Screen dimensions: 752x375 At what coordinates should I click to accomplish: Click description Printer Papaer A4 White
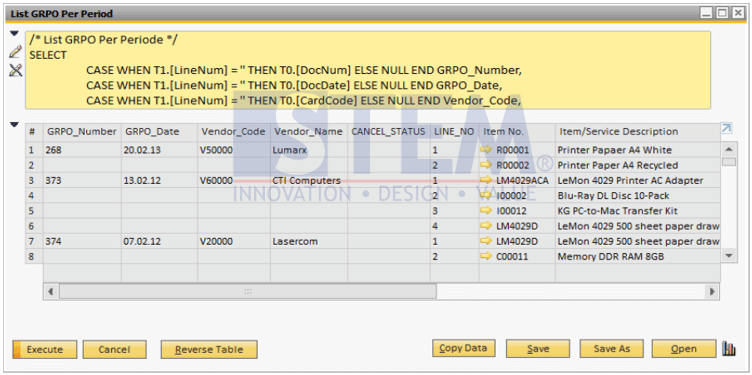[x=637, y=150]
